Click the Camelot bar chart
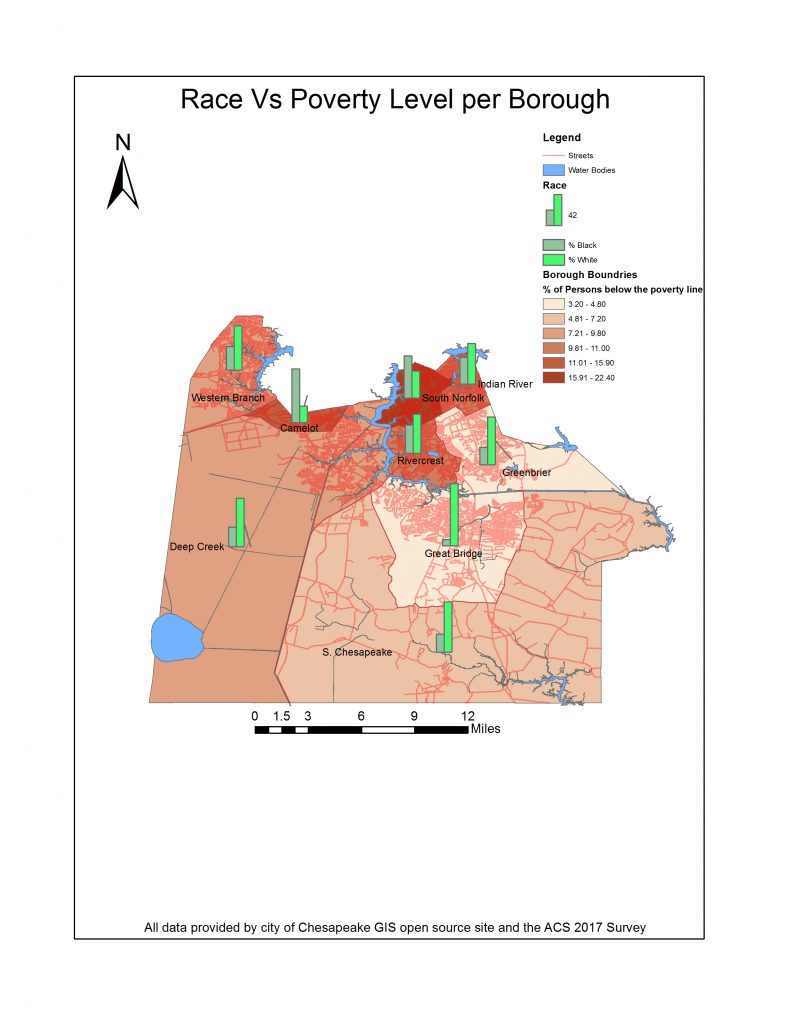 click(x=299, y=396)
